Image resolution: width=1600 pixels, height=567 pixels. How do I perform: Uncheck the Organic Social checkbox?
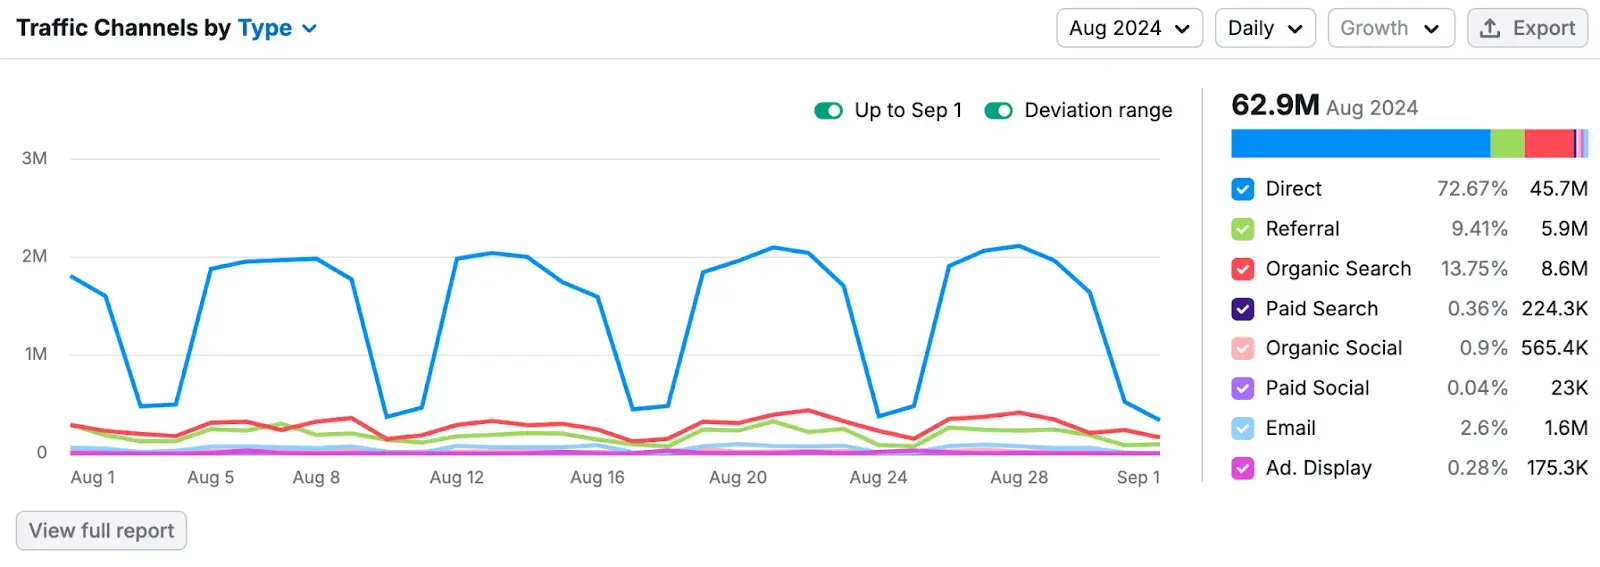coord(1243,348)
